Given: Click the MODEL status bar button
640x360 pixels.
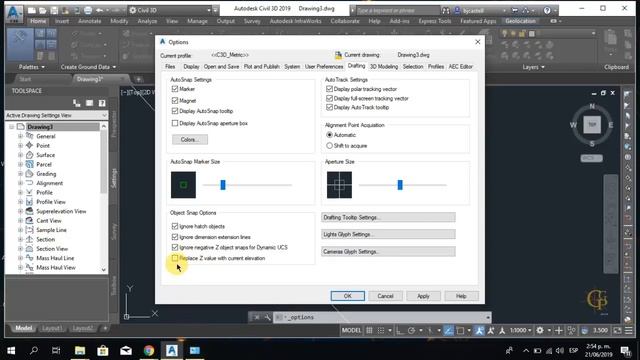Looking at the screenshot, I should (351, 330).
